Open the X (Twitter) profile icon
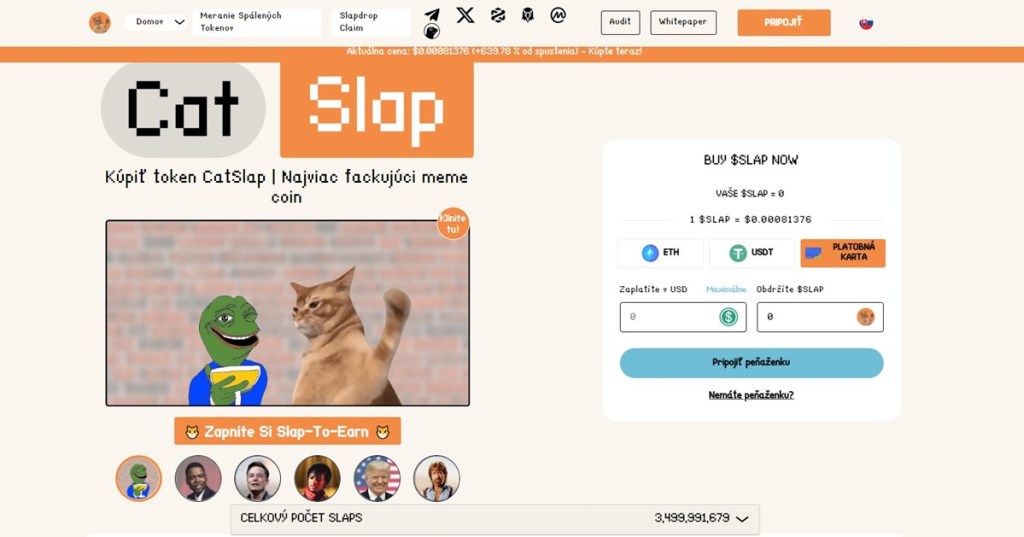This screenshot has width=1024, height=537. (465, 14)
